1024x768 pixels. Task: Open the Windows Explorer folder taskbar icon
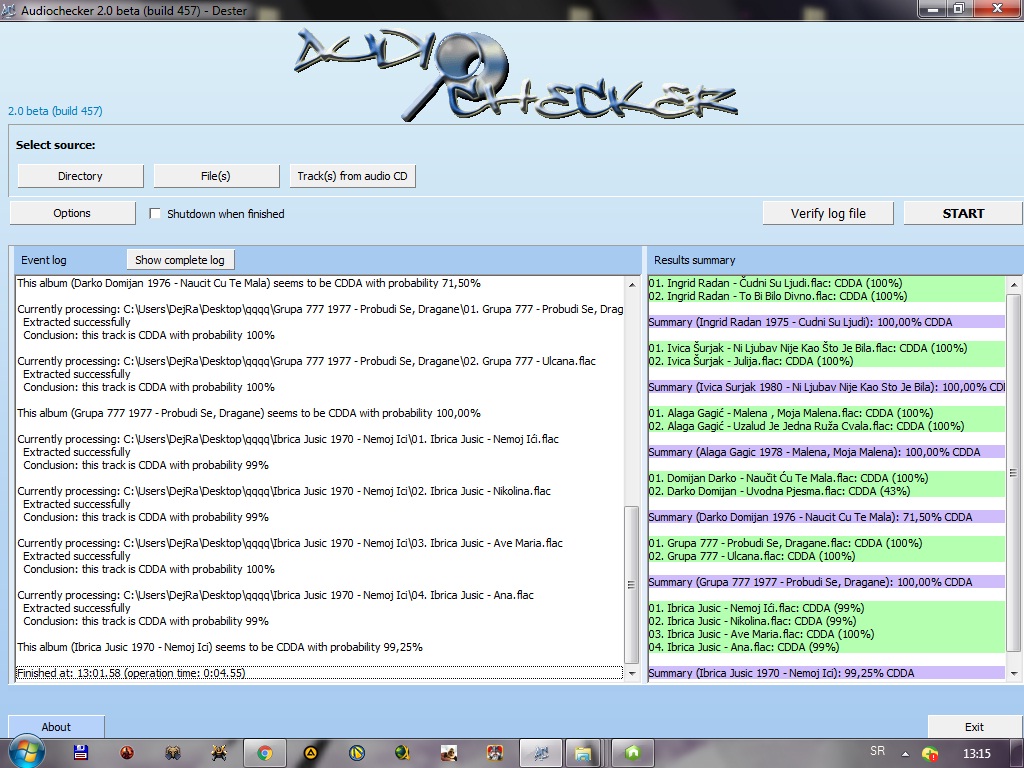point(583,753)
